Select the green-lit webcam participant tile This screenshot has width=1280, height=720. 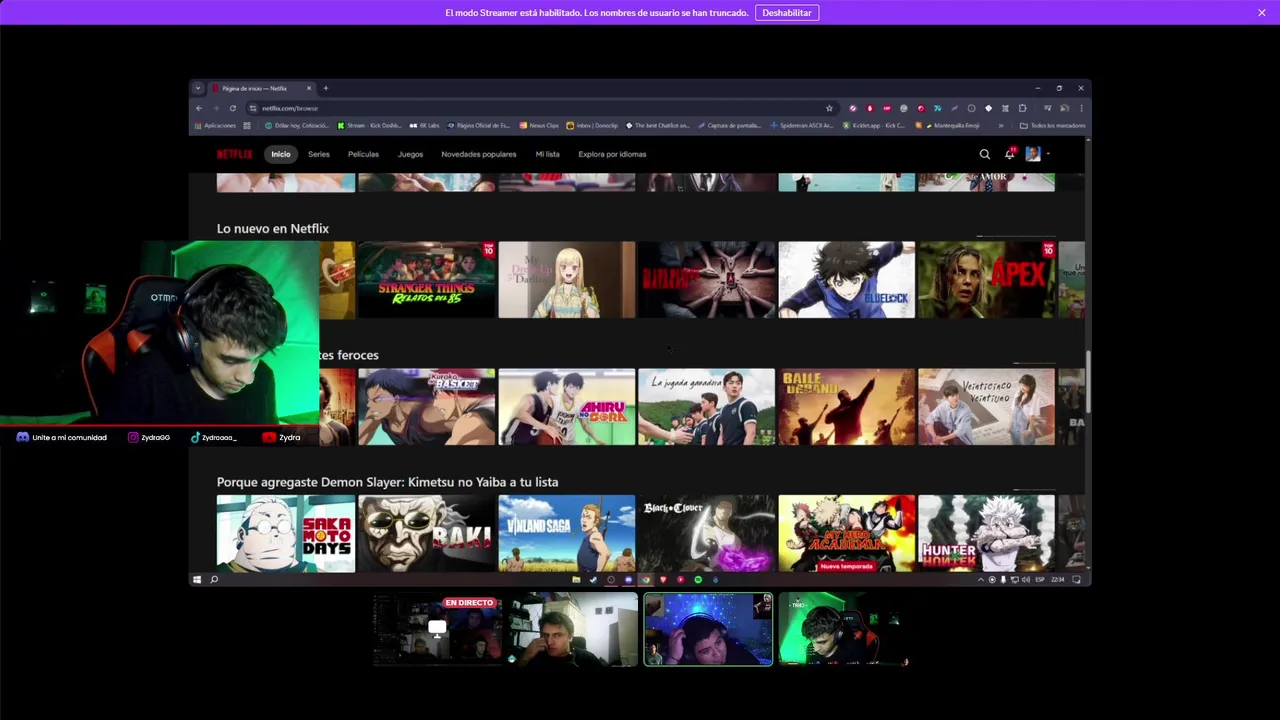[x=843, y=630]
